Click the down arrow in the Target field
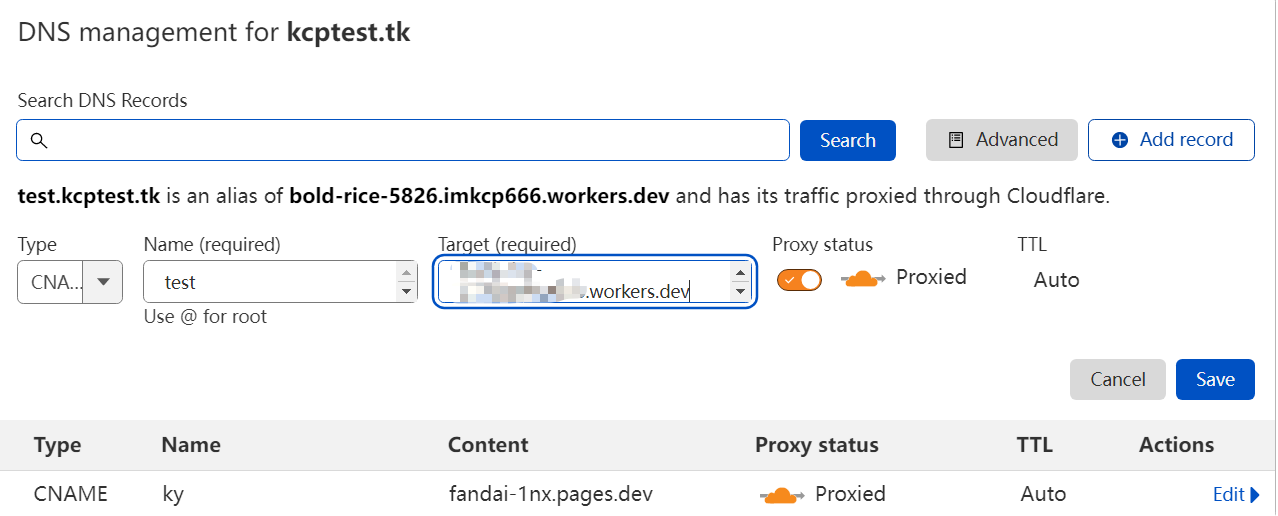This screenshot has width=1278, height=516. 740,292
